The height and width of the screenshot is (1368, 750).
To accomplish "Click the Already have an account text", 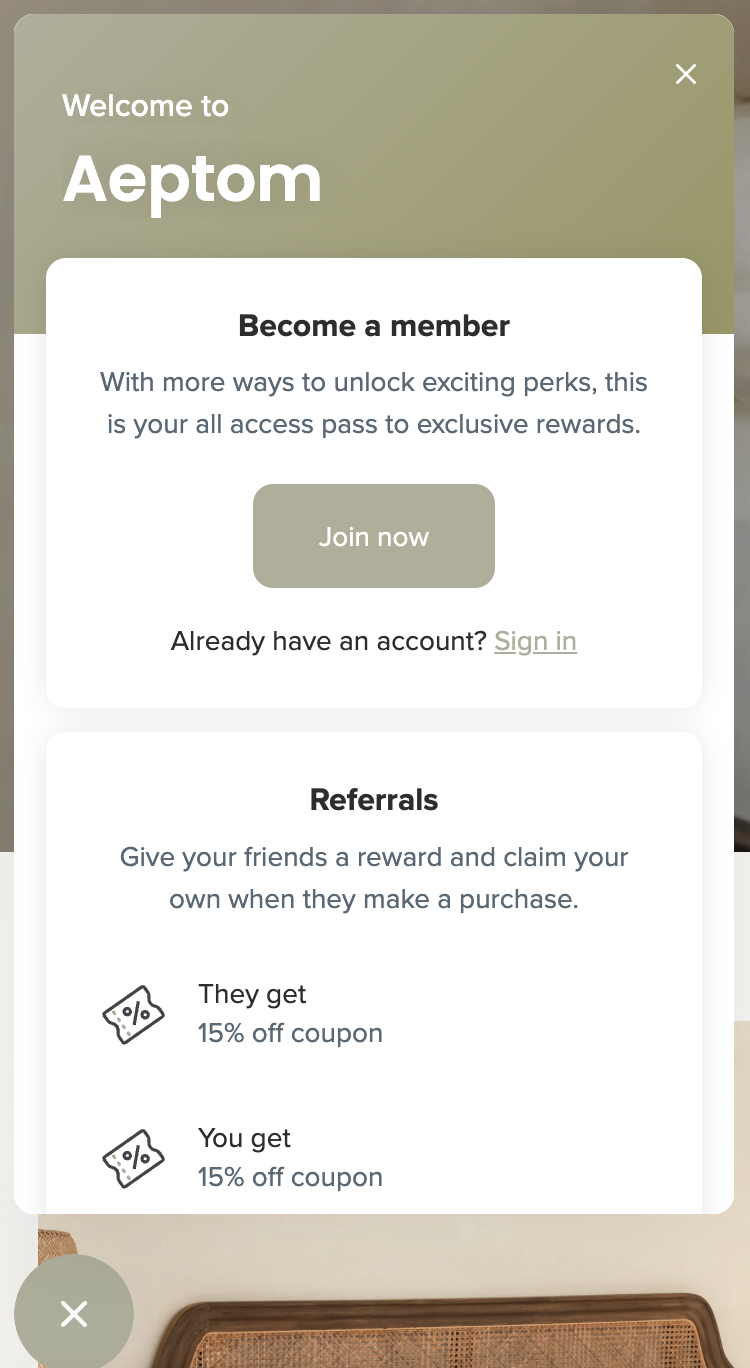I will (328, 641).
